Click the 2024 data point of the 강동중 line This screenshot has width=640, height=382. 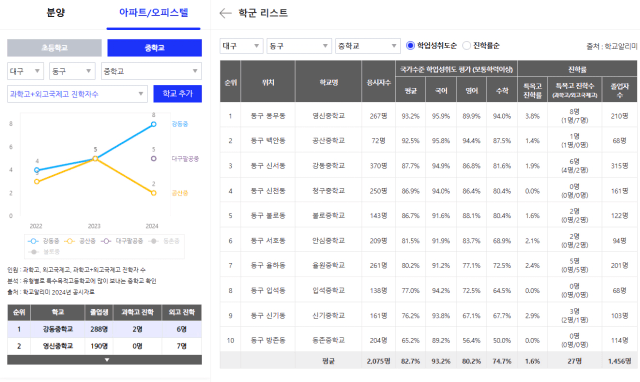(x=153, y=124)
